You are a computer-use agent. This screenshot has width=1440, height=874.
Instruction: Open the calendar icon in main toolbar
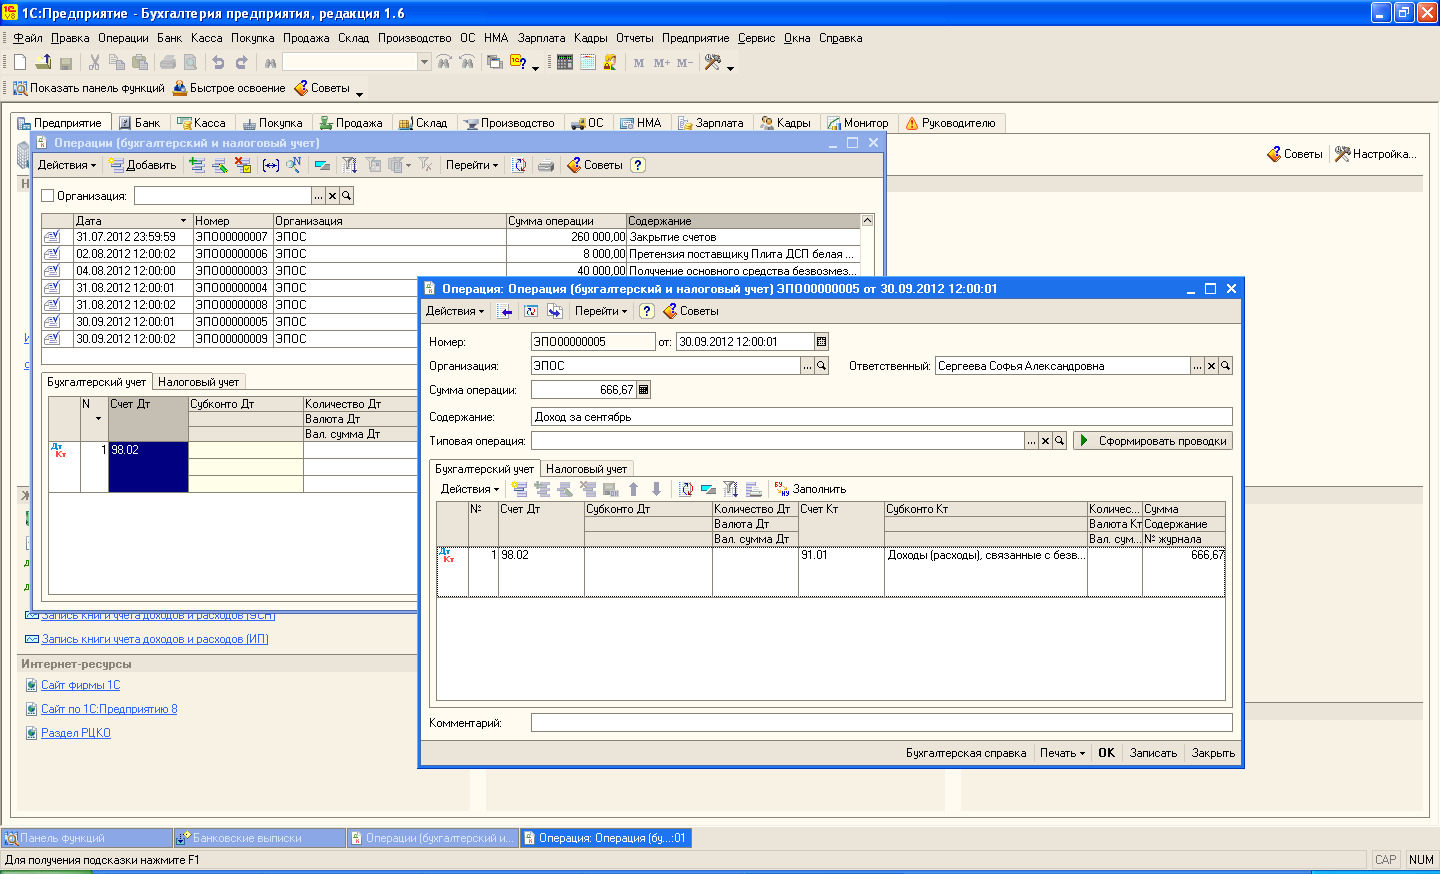pyautogui.click(x=588, y=62)
